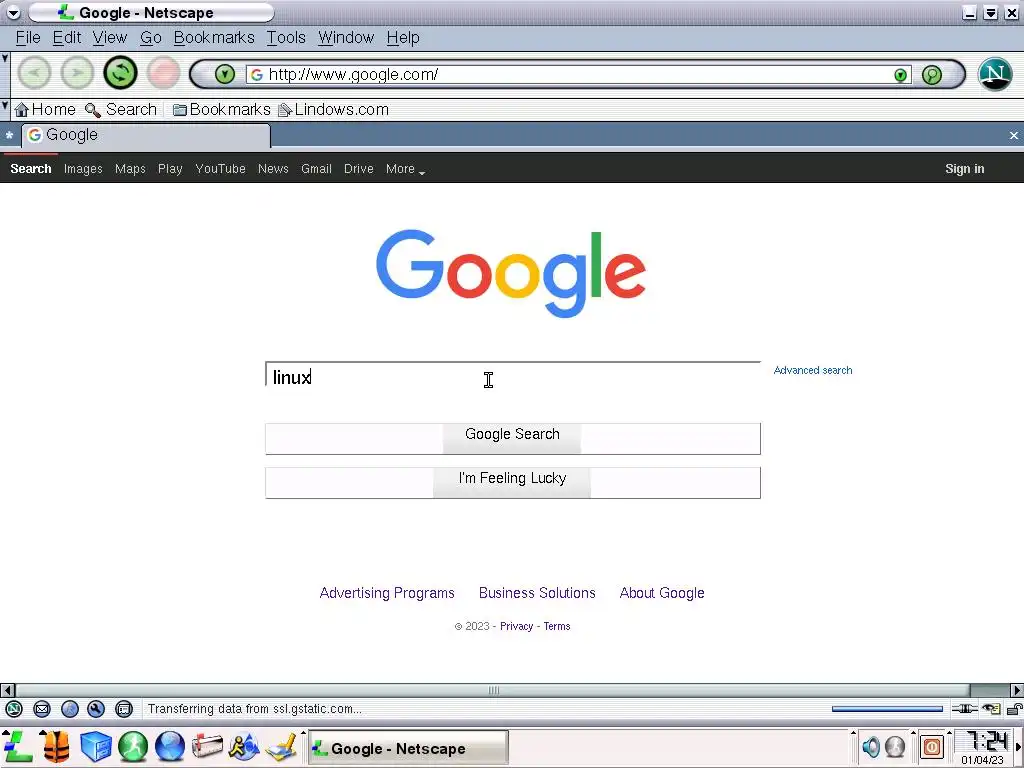Open the Bookmarks folder on the personal toolbar

[x=221, y=110]
